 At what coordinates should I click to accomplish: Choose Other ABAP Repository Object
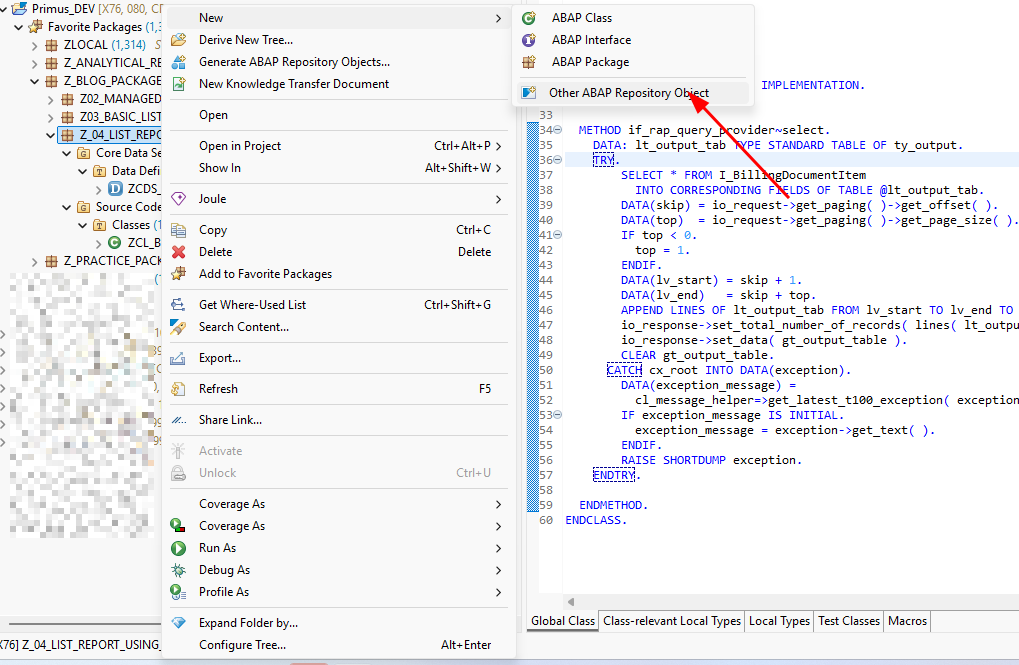coord(634,93)
